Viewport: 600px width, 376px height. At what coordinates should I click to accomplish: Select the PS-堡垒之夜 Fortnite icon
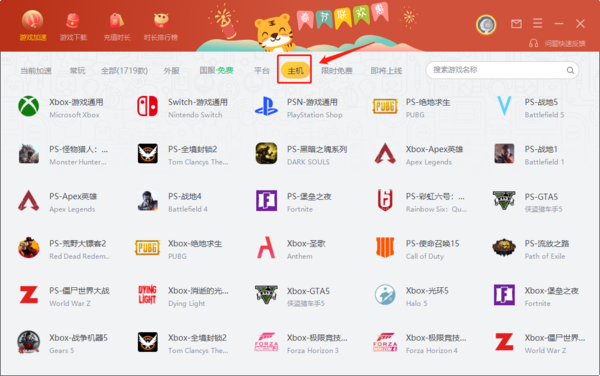coord(266,200)
